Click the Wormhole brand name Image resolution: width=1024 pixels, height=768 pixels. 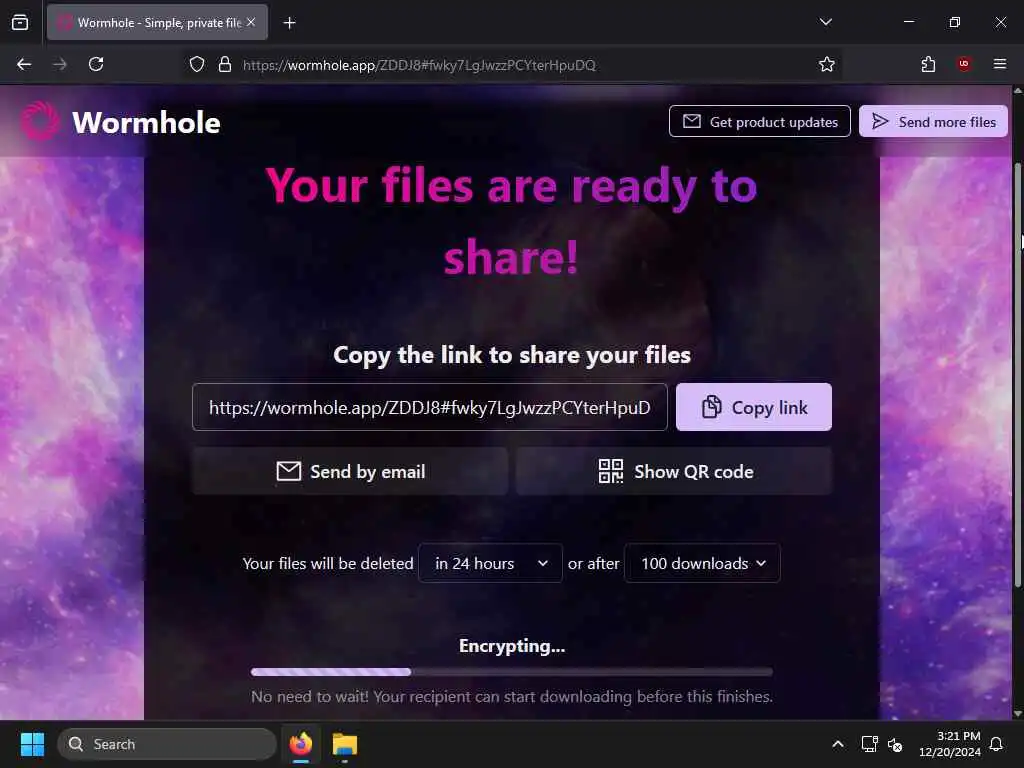(146, 123)
